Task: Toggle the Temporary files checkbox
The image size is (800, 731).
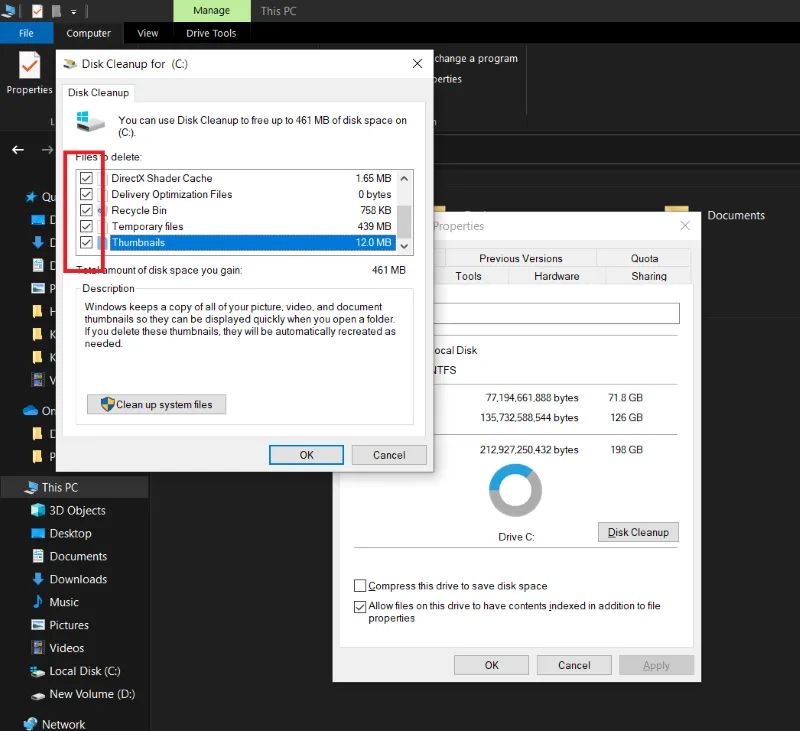Action: click(87, 226)
